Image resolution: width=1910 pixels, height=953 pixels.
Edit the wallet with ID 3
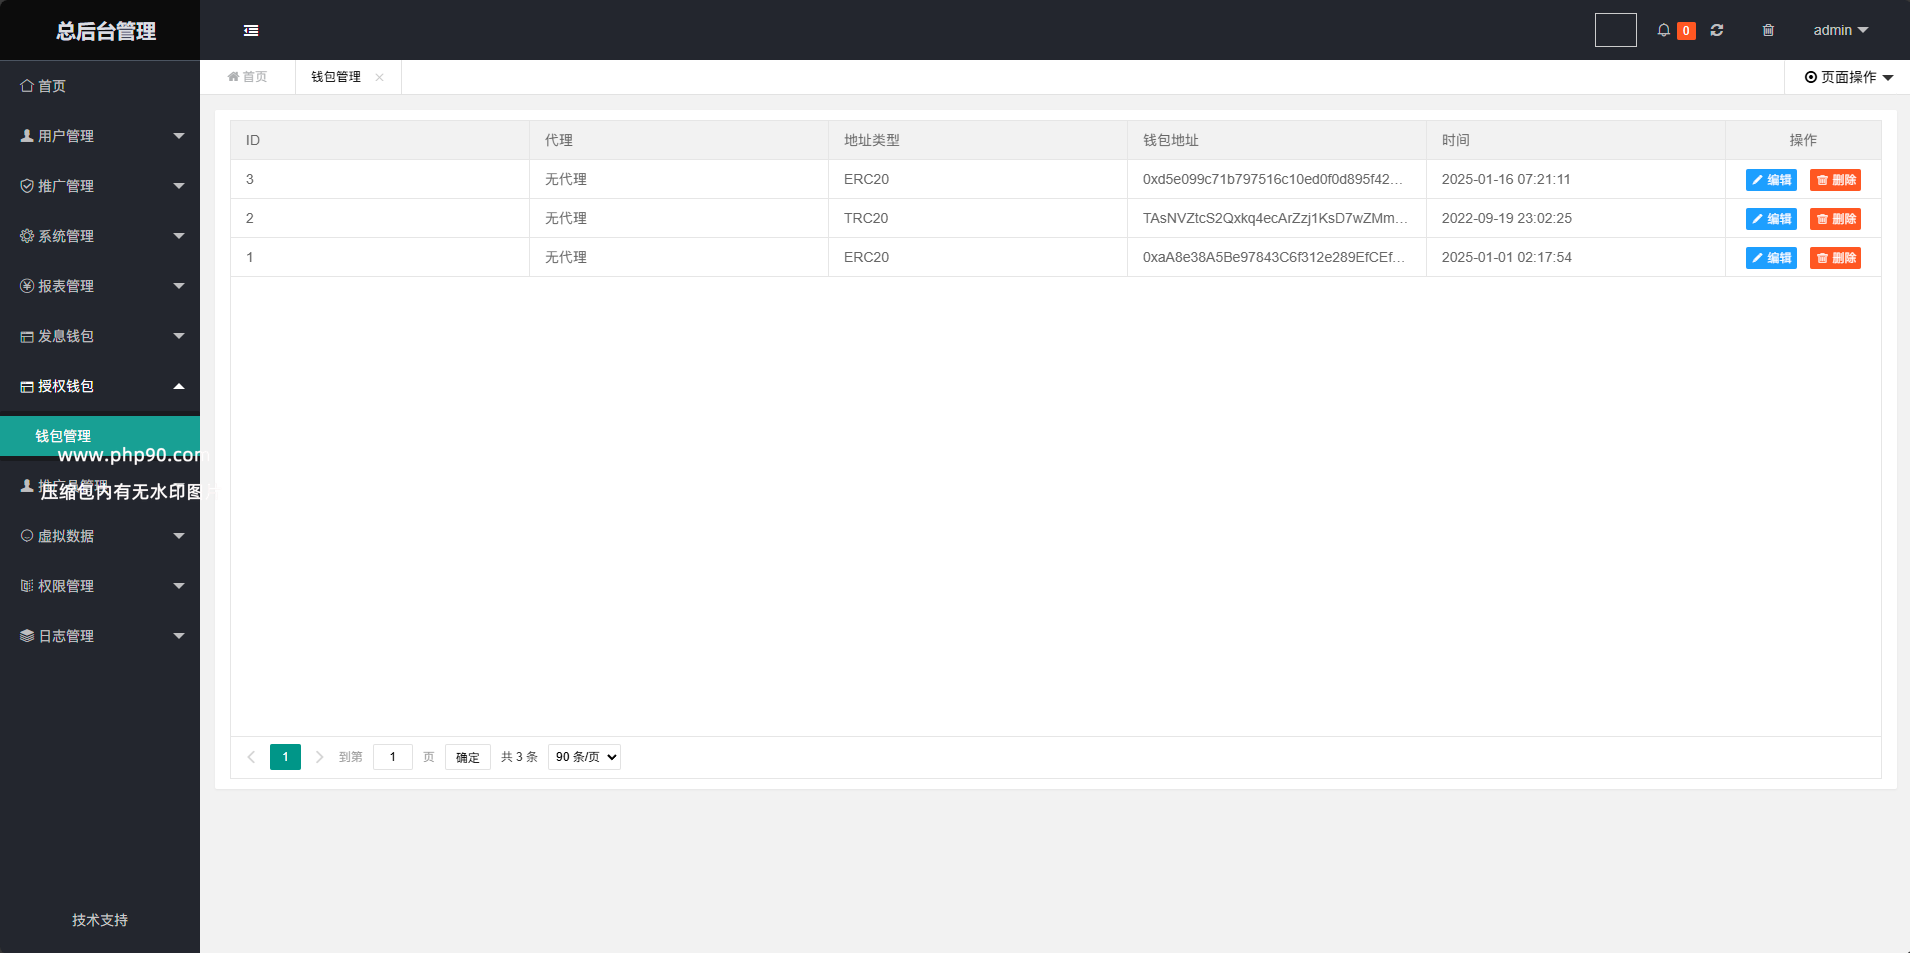1771,180
